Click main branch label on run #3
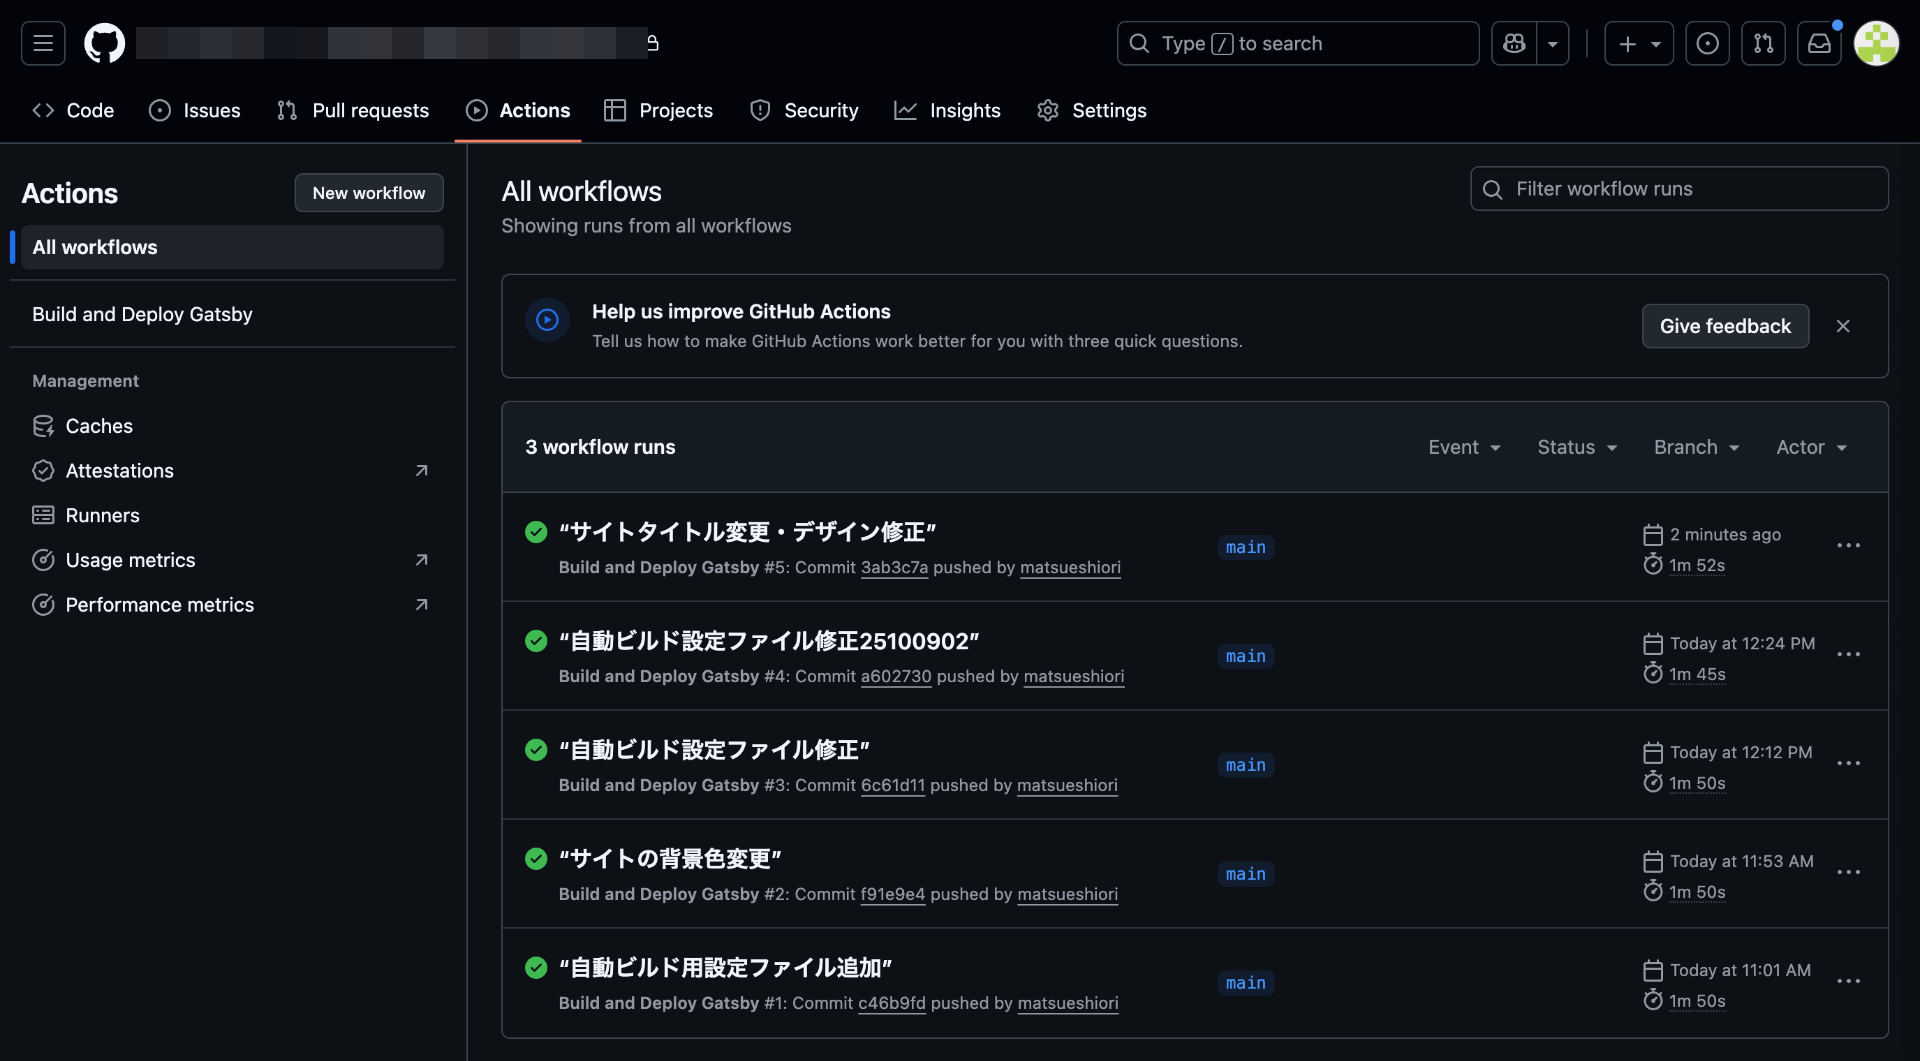The width and height of the screenshot is (1920, 1061). pyautogui.click(x=1246, y=765)
